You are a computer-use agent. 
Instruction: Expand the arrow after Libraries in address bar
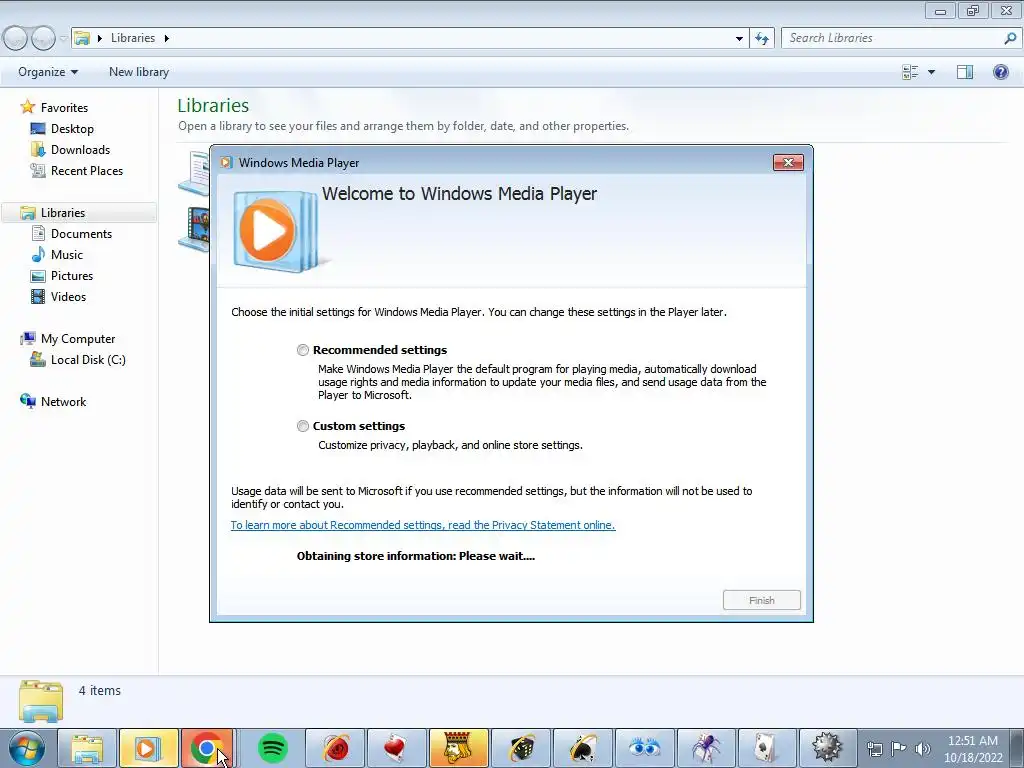pyautogui.click(x=167, y=38)
